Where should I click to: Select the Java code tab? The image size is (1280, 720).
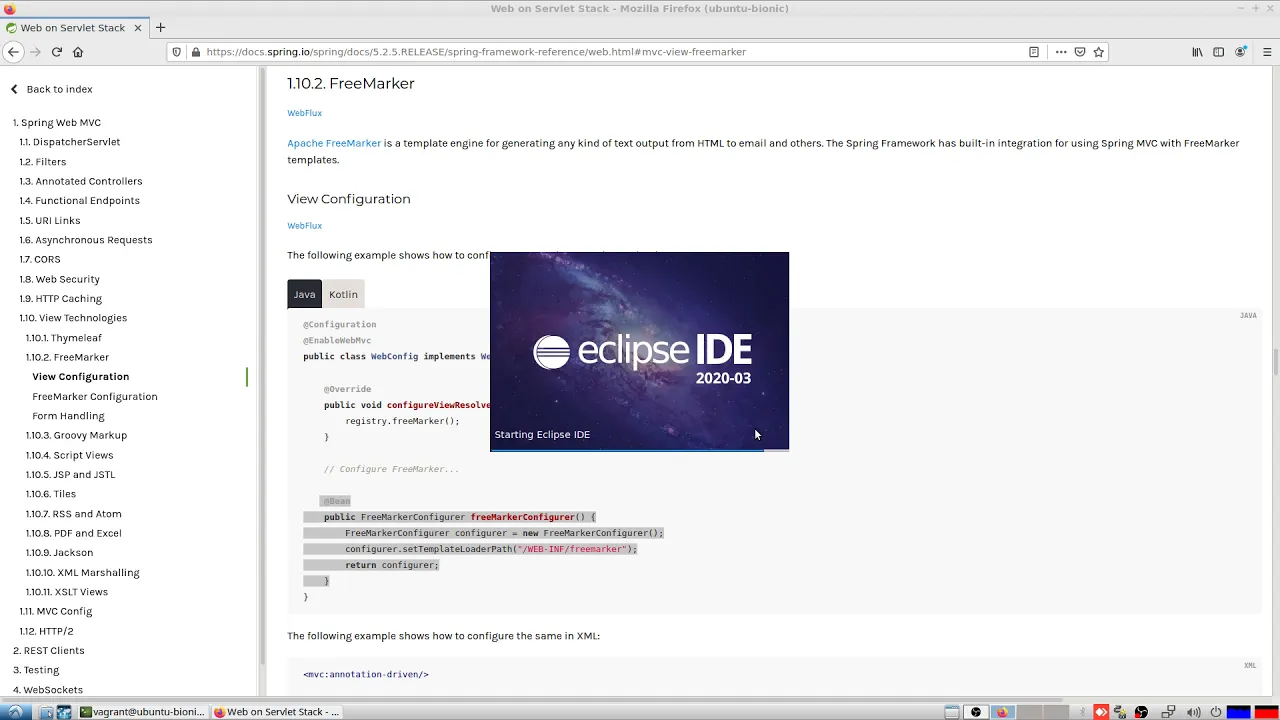point(304,294)
